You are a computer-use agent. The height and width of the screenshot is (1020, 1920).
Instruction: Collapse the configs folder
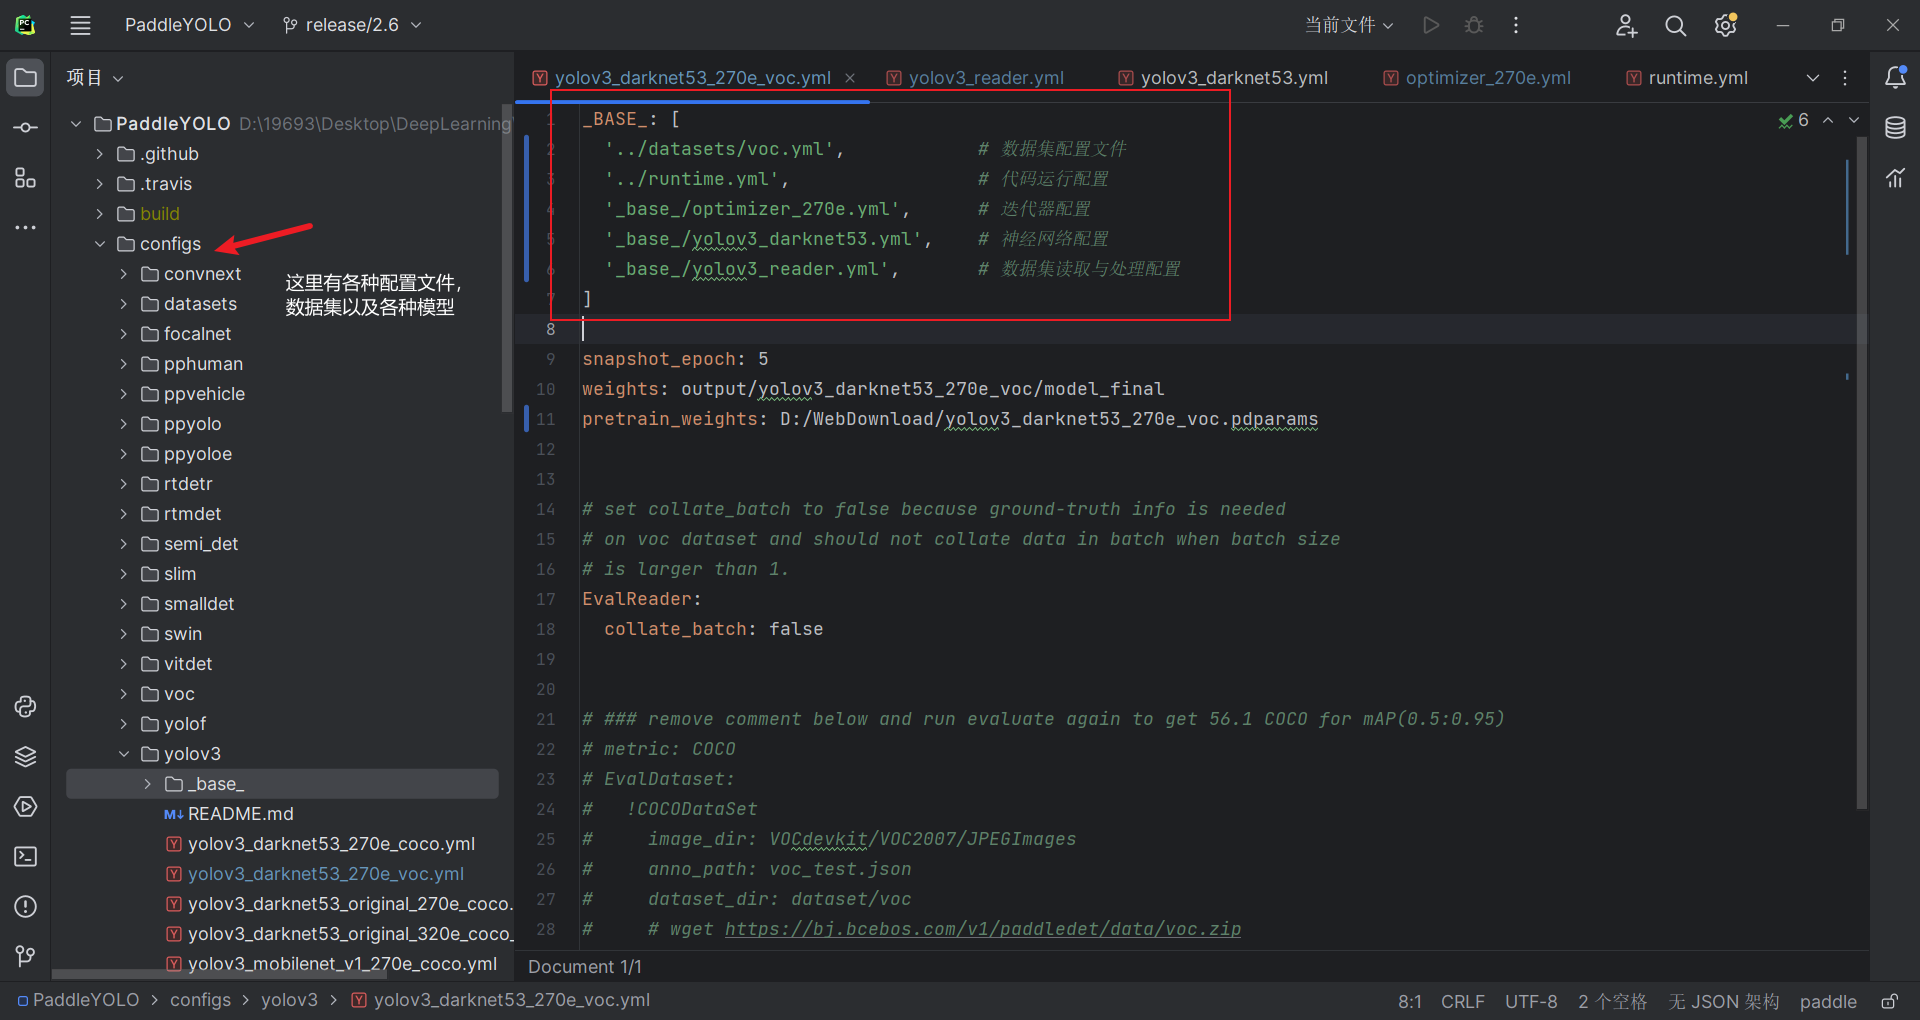(x=100, y=244)
